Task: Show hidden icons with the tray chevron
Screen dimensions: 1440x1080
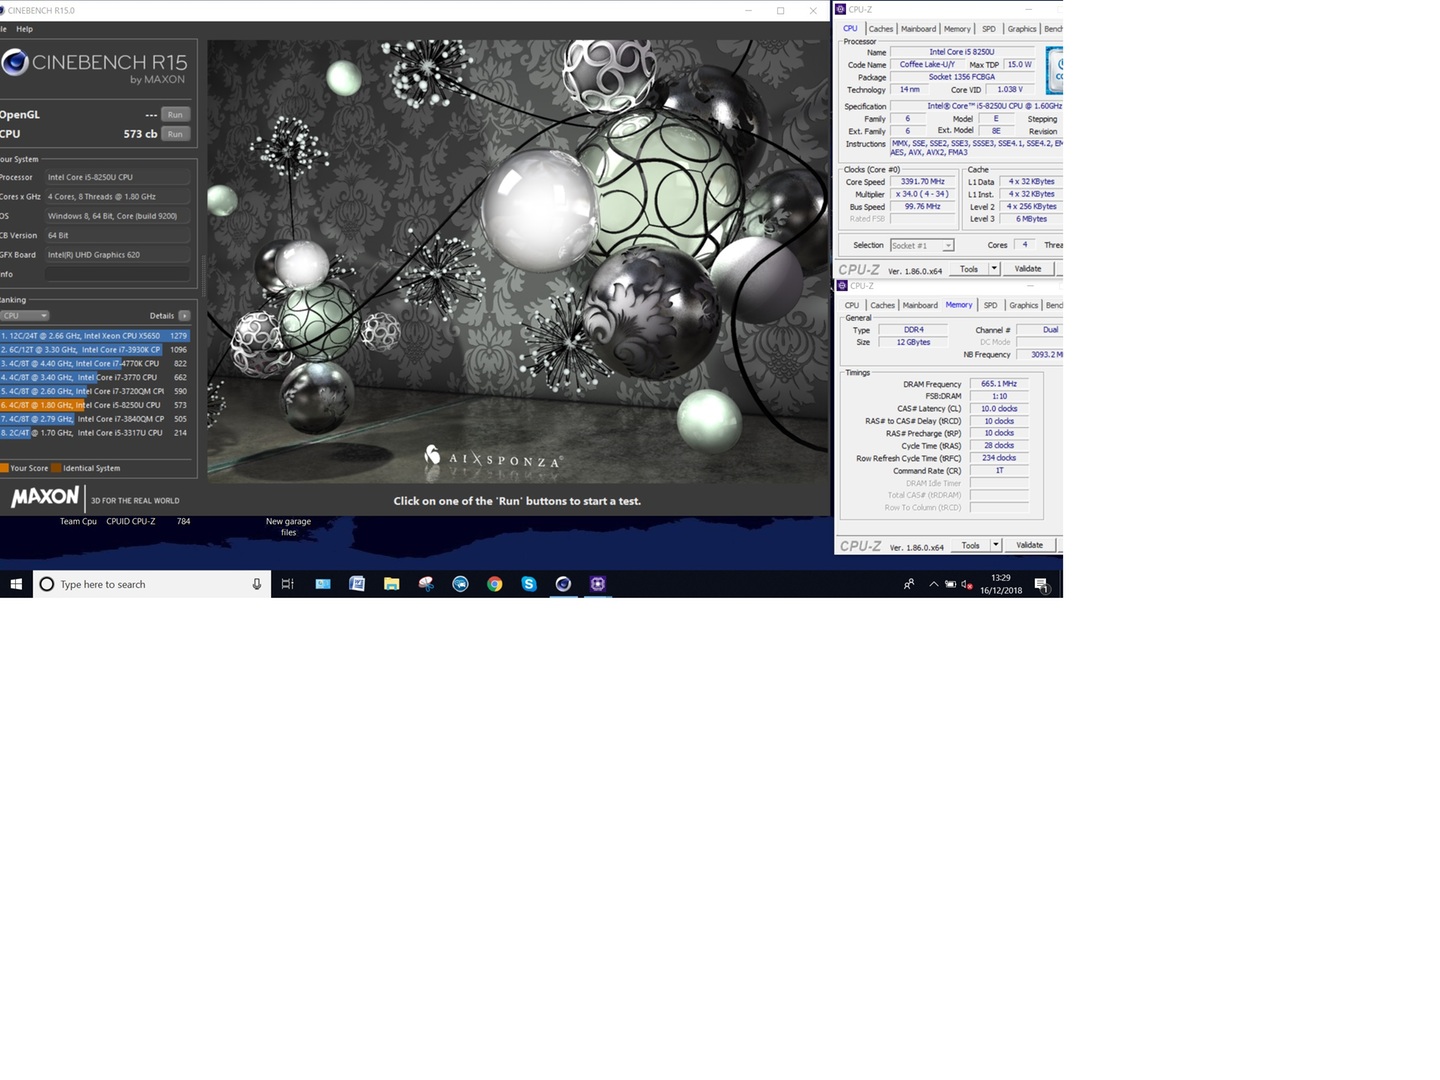Action: point(934,584)
